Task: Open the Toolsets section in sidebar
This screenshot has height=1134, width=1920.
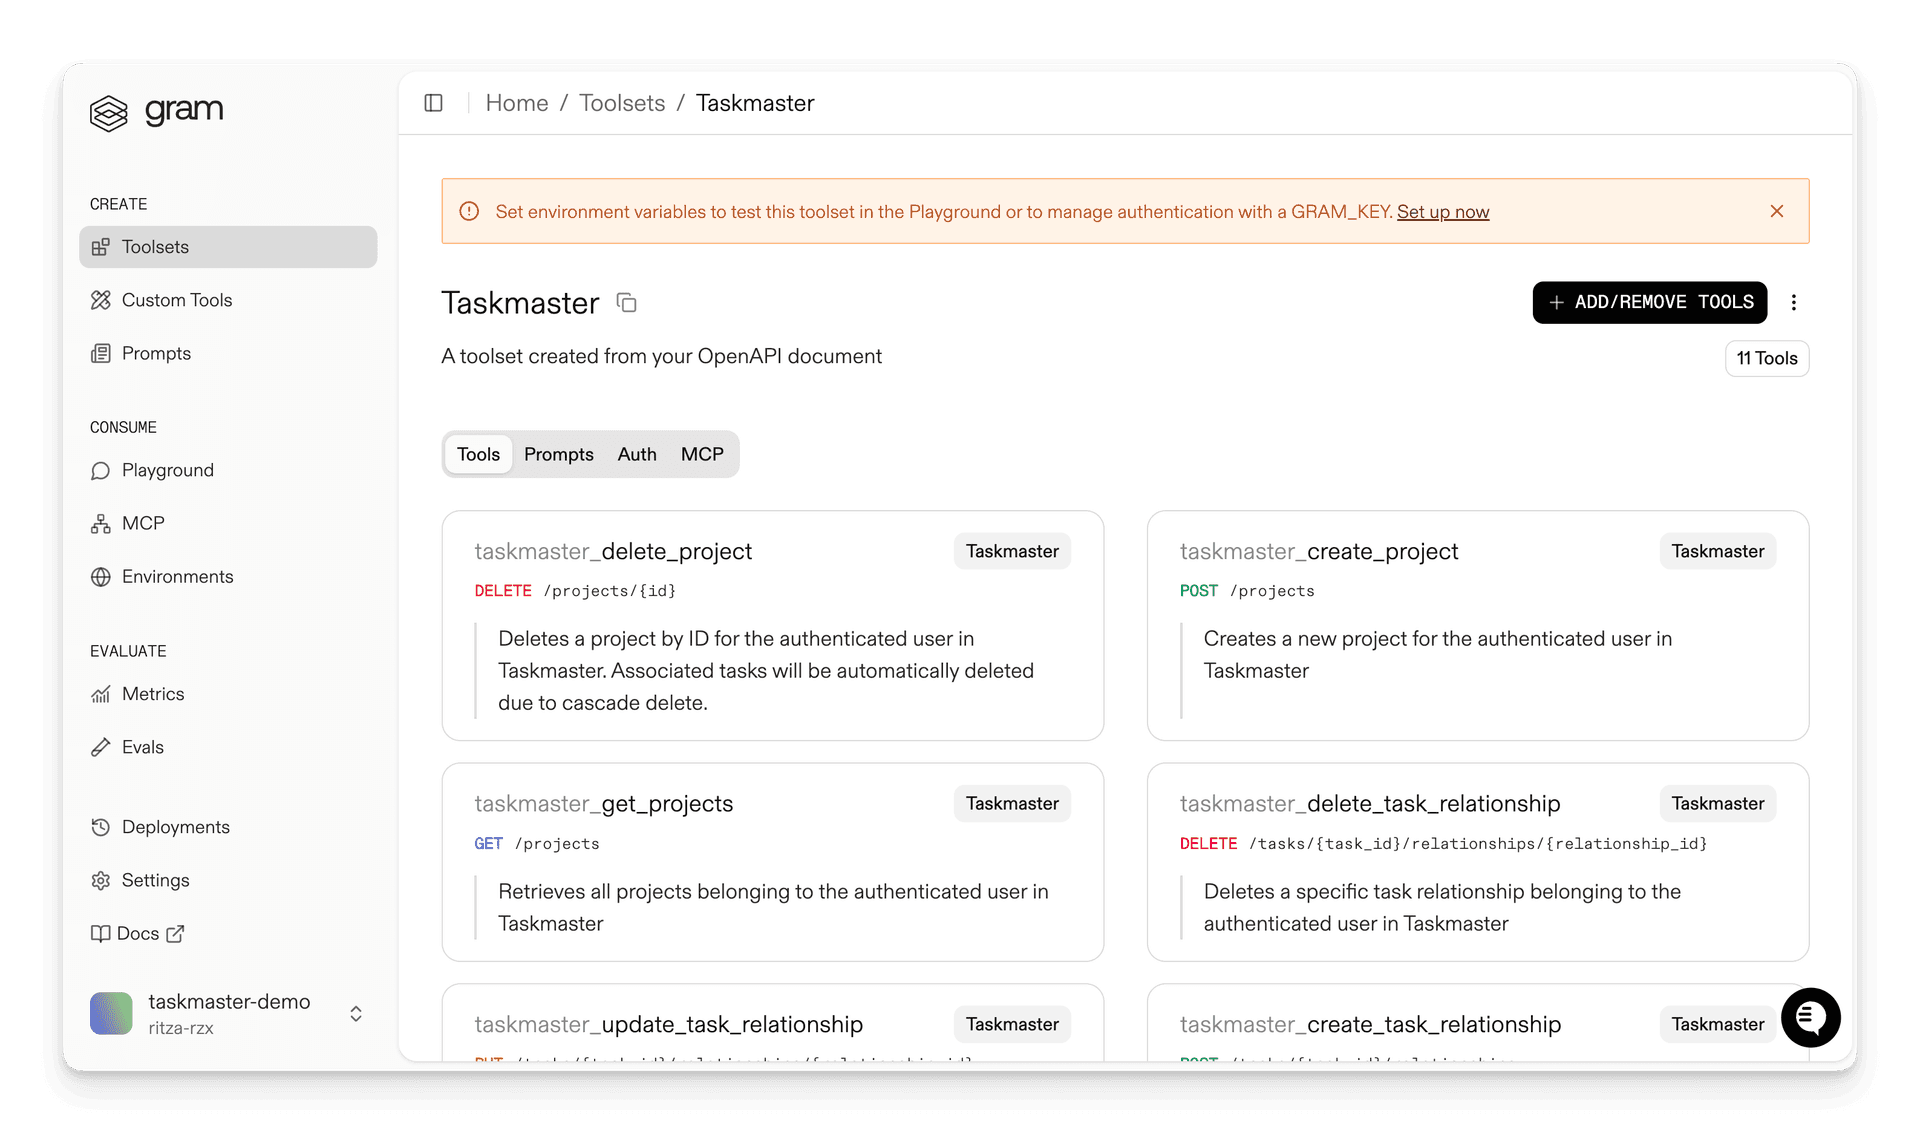Action: [x=155, y=247]
